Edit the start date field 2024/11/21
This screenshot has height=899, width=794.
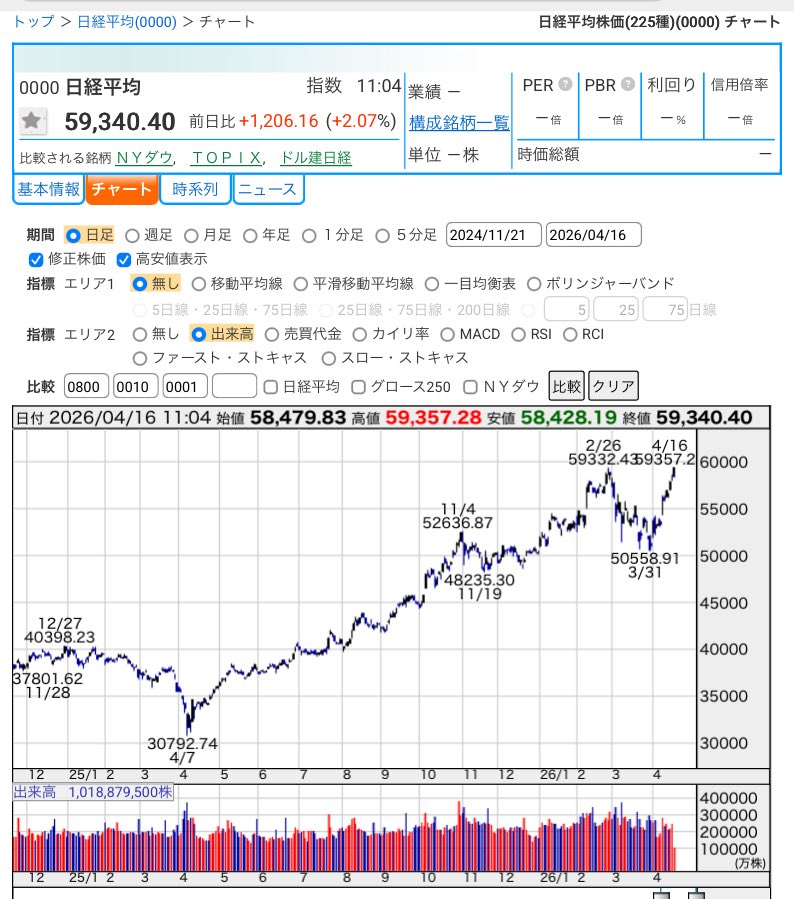pos(494,235)
